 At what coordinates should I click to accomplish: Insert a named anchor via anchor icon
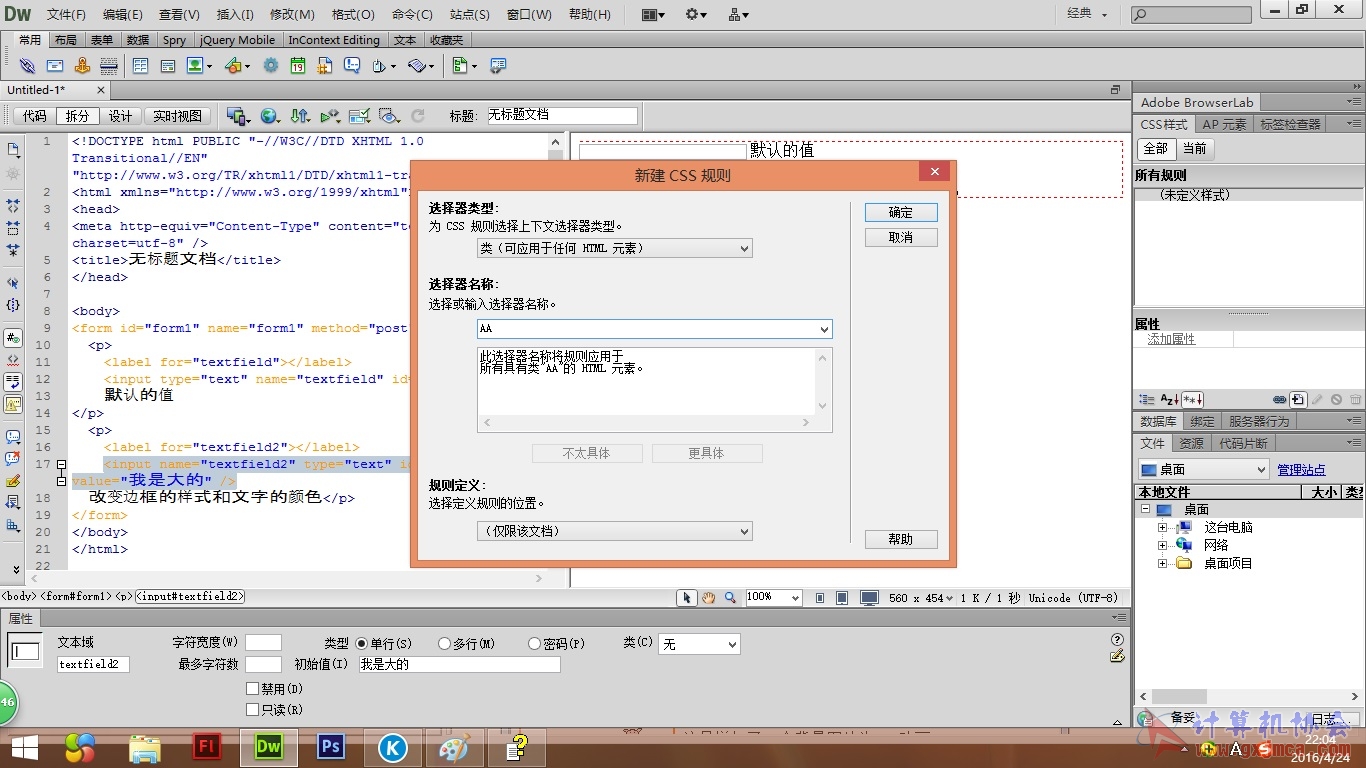(82, 65)
